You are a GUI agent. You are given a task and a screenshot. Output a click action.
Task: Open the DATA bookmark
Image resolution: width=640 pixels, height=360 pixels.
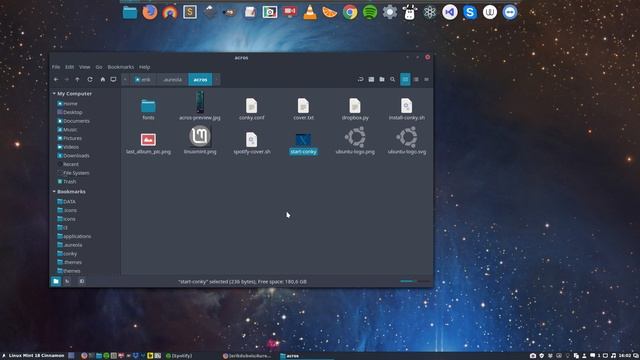pos(69,202)
